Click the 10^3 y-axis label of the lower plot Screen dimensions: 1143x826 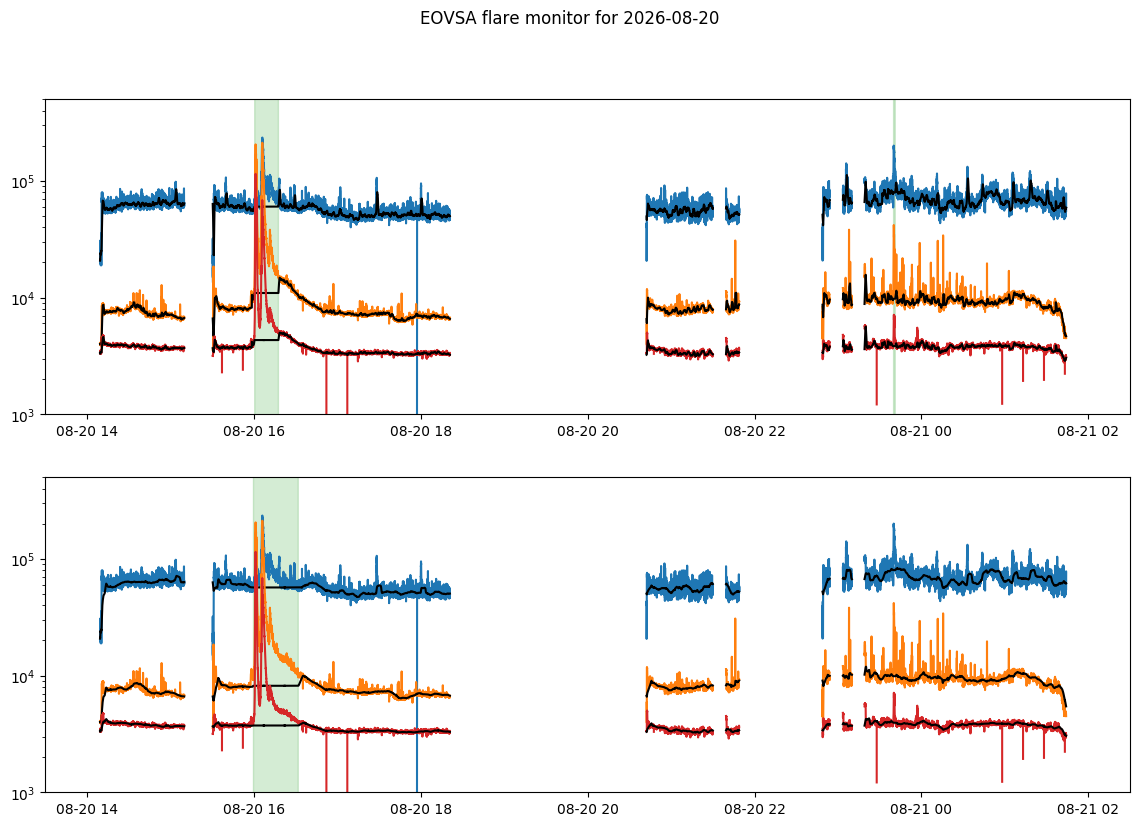click(x=25, y=792)
